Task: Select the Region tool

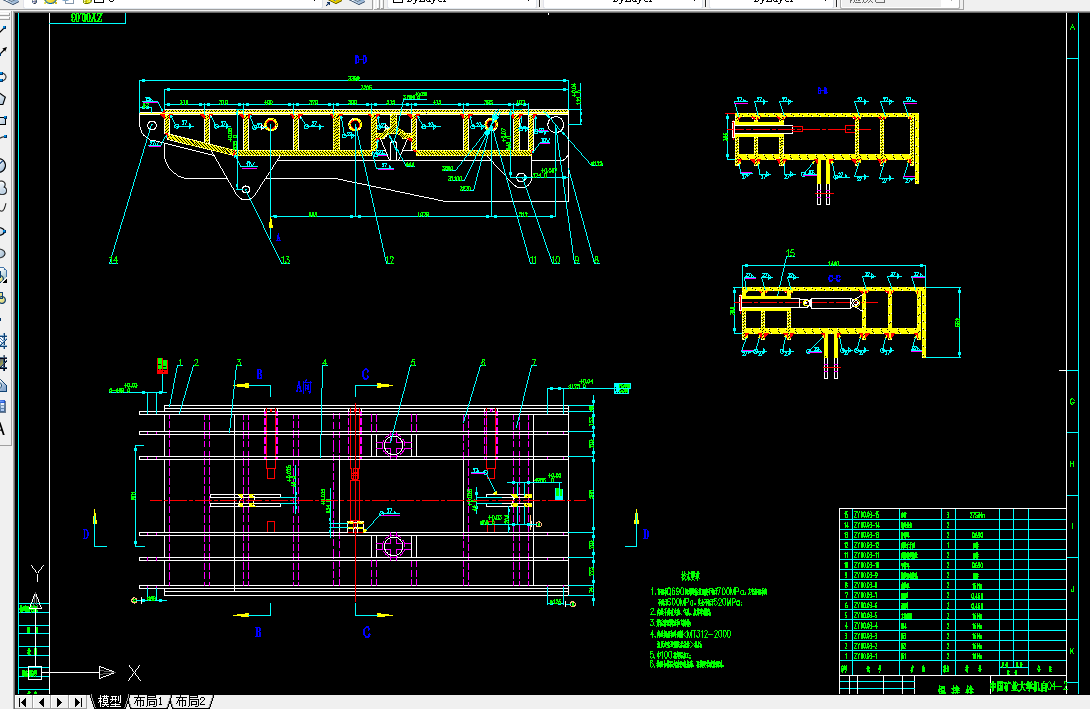Action: (x=2, y=385)
